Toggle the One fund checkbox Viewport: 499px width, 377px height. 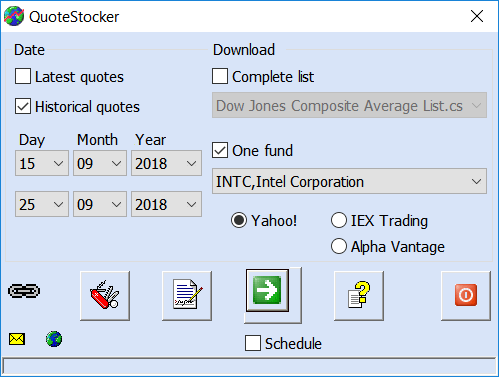220,150
